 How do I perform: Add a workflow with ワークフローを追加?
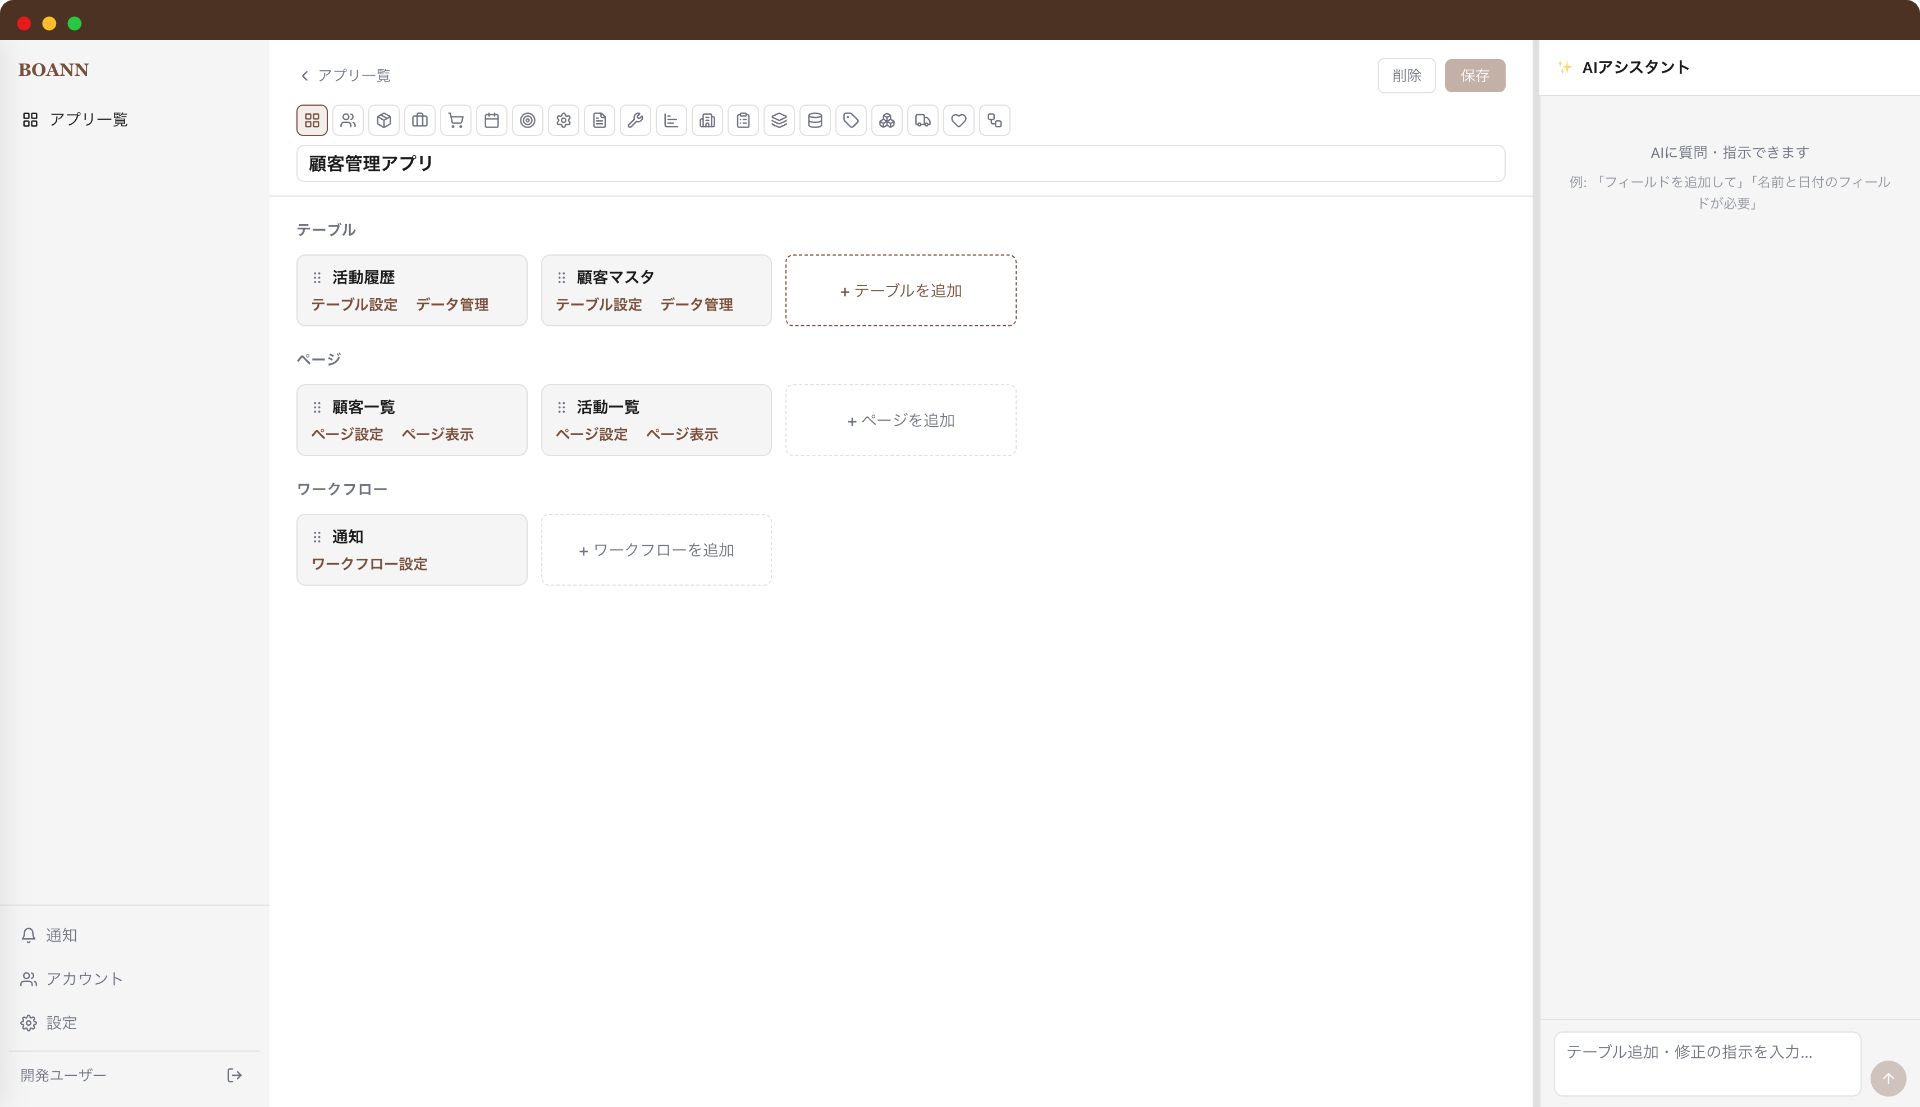pyautogui.click(x=656, y=550)
